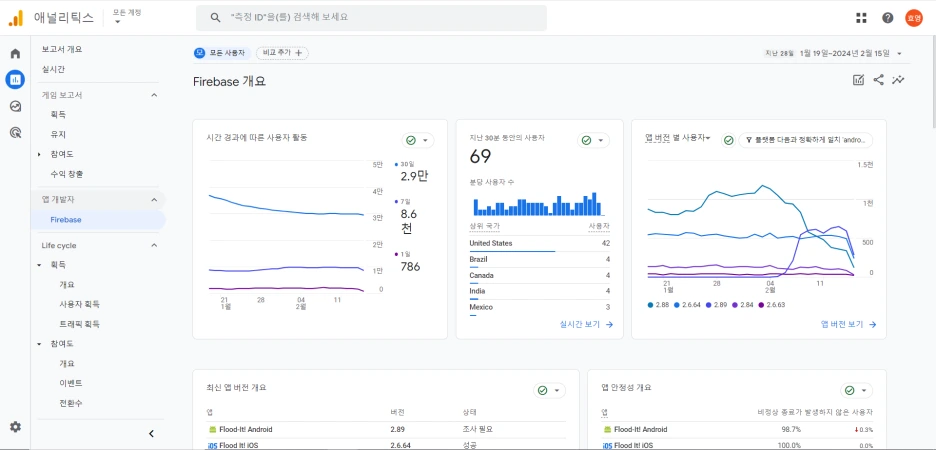Image resolution: width=936 pixels, height=450 pixels.
Task: Click the Brazil country row
Action: [x=540, y=260]
